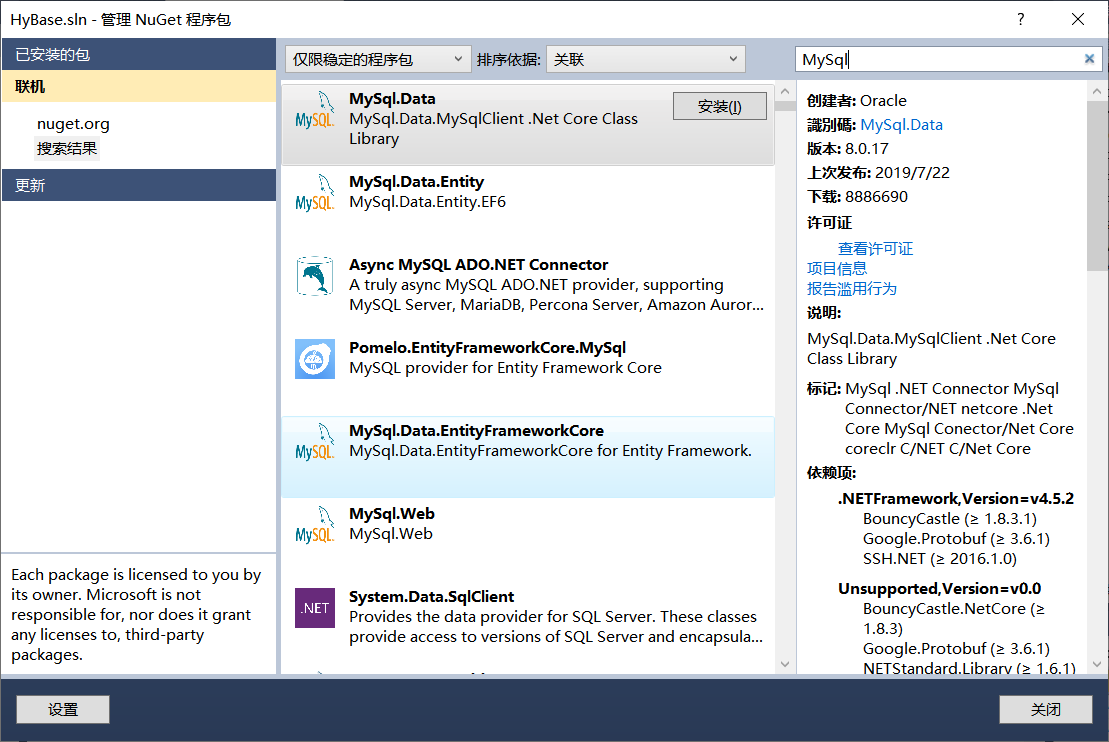Click BouncyCastle (≥ 1.8.3.1) dependency
1109x742 pixels.
coord(950,519)
